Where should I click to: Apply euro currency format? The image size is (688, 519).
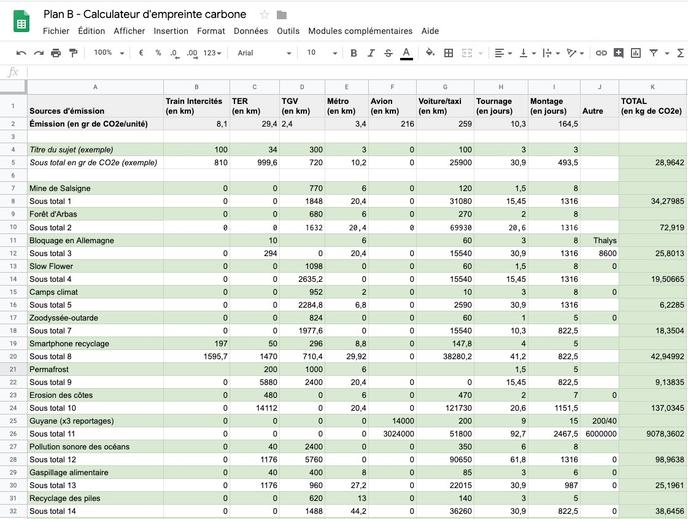pos(141,53)
